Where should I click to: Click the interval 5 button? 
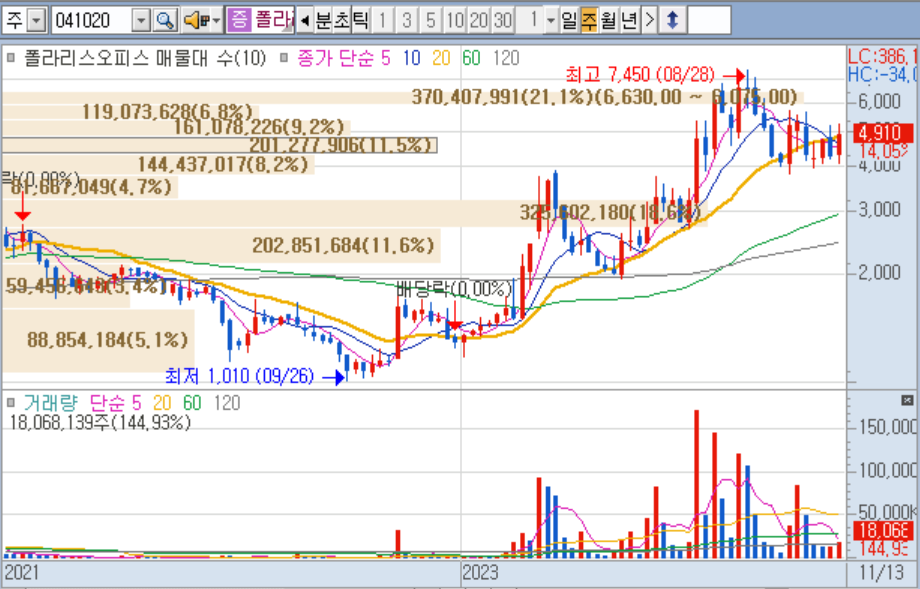[x=431, y=21]
